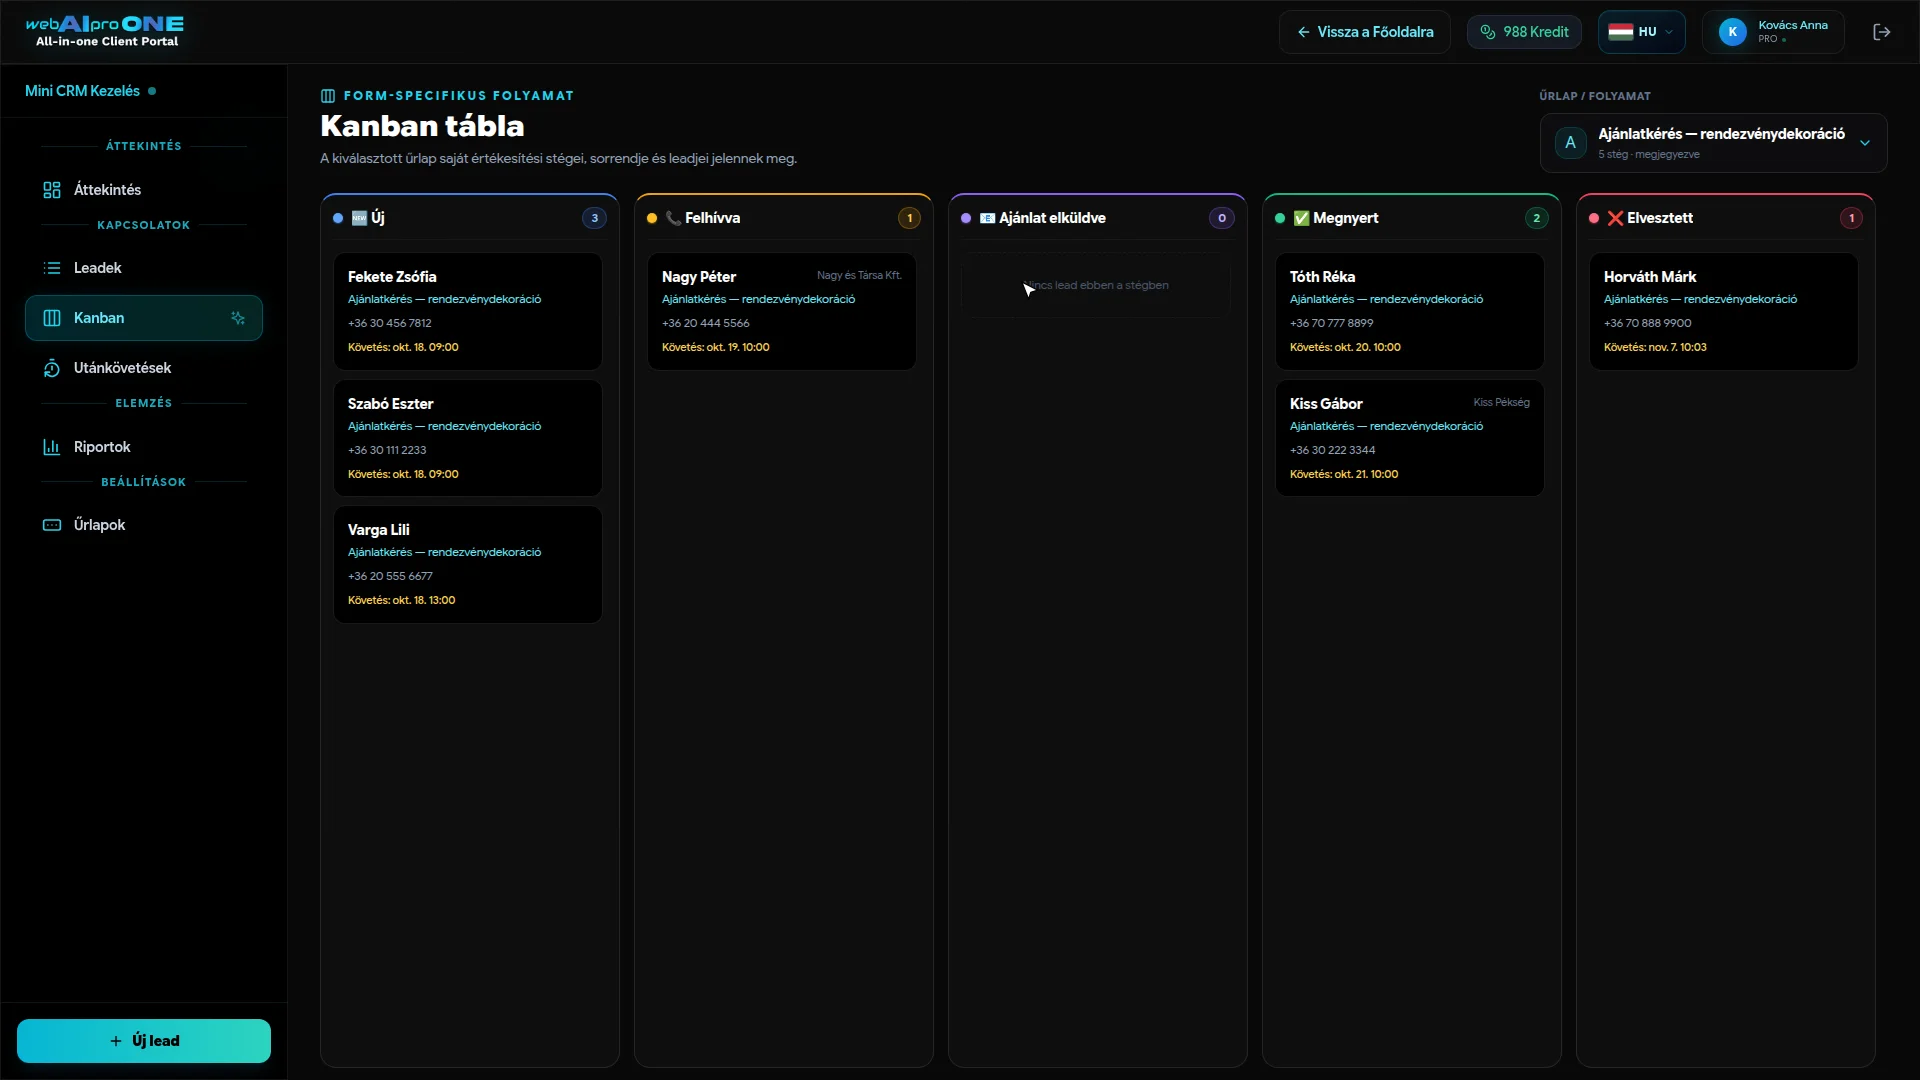
Task: Click the A form avatar icon
Action: [1570, 143]
